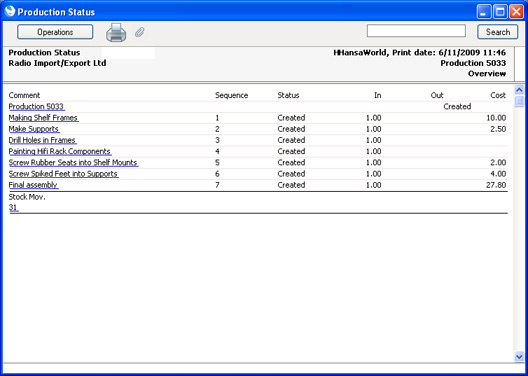Click the scrollbar up arrow
The height and width of the screenshot is (376, 528).
click(519, 90)
